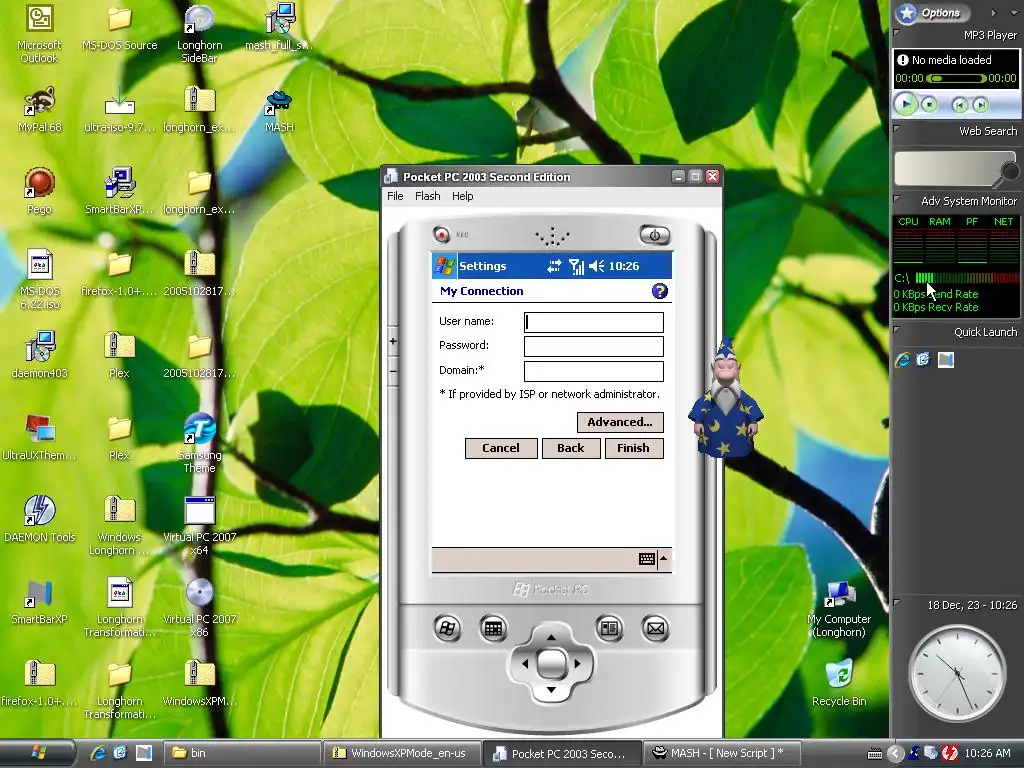
Task: Click the MP3 player progress bar
Action: [955, 78]
